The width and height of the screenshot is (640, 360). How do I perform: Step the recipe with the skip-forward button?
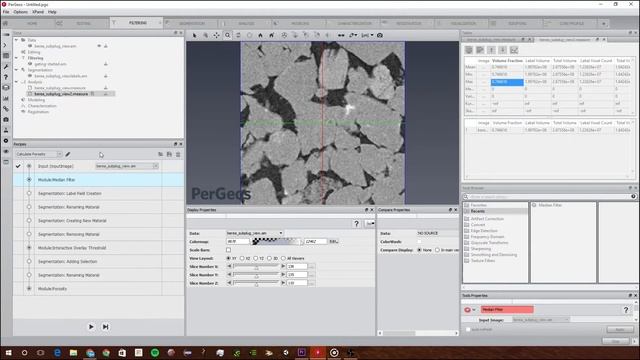[x=105, y=327]
